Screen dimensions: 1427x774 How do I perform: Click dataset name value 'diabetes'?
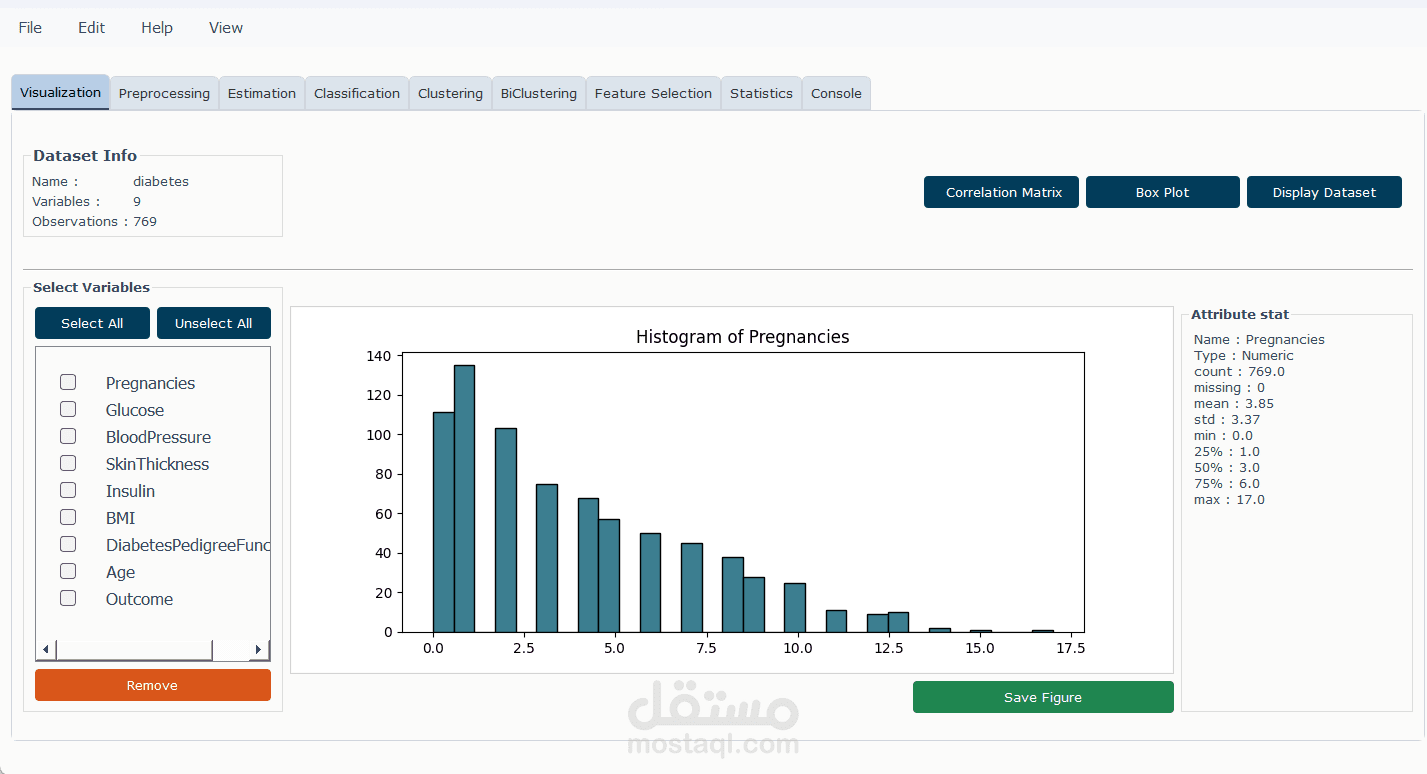[x=161, y=182]
